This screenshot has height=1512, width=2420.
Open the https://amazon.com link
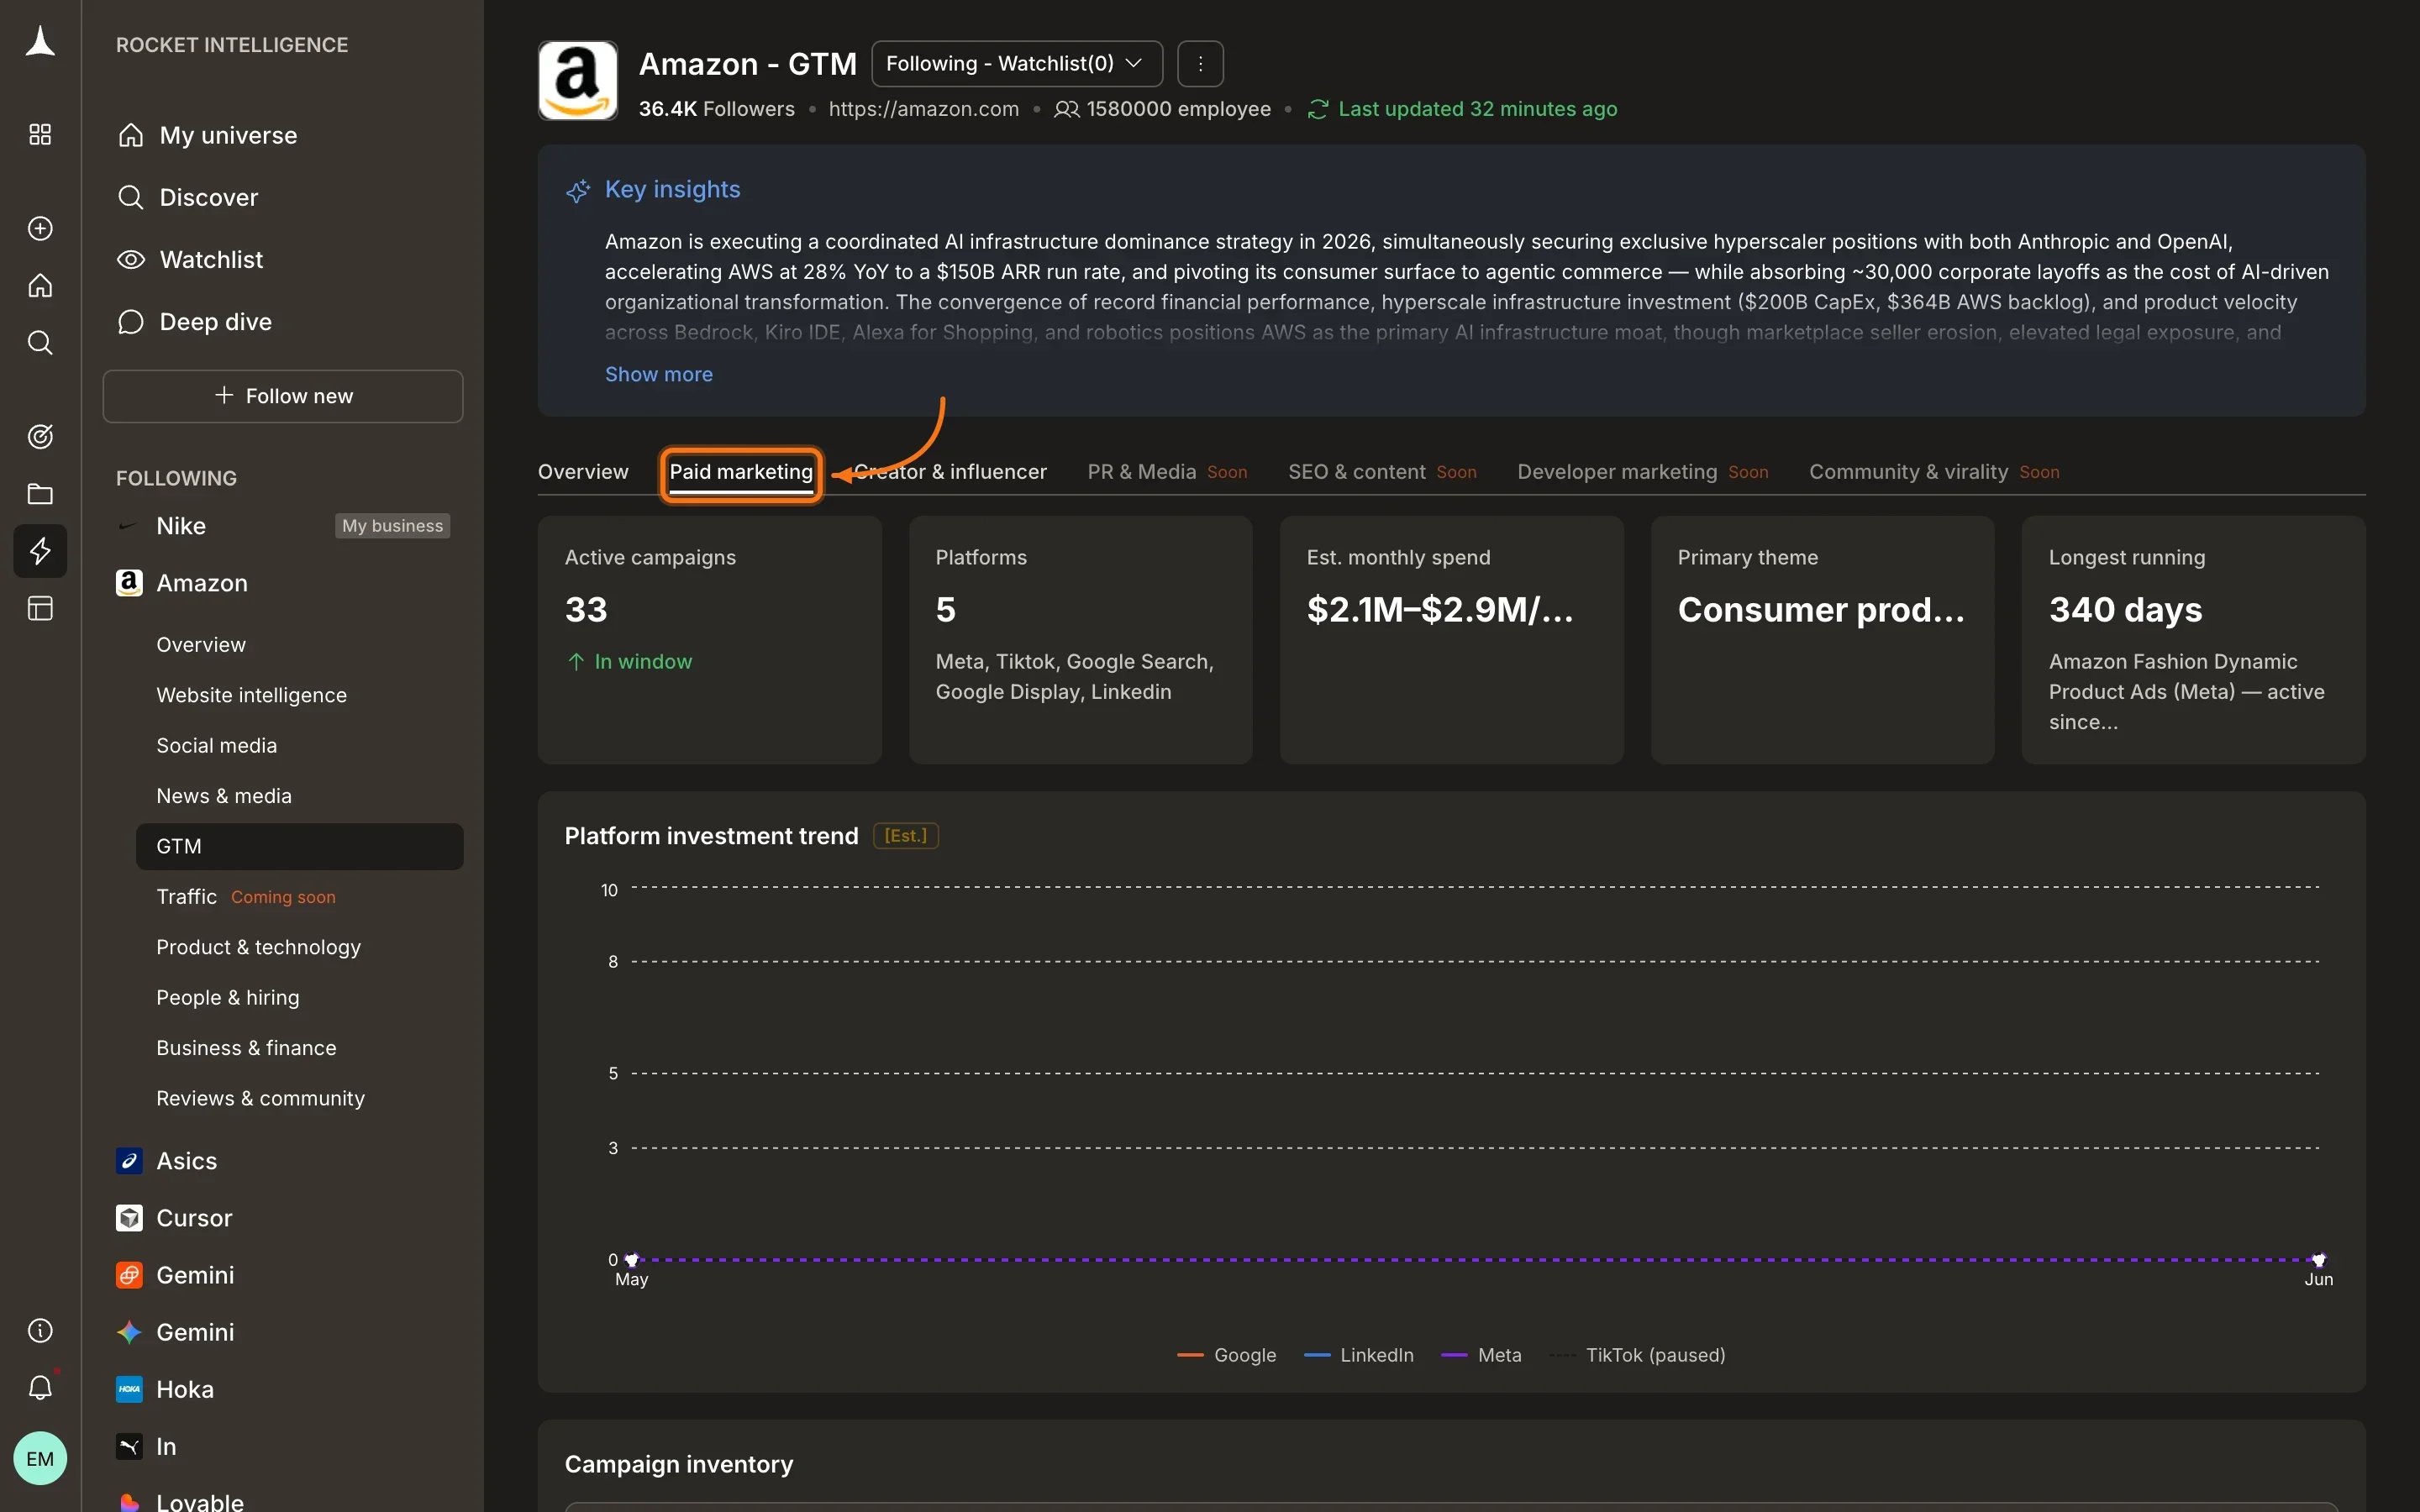(x=923, y=109)
